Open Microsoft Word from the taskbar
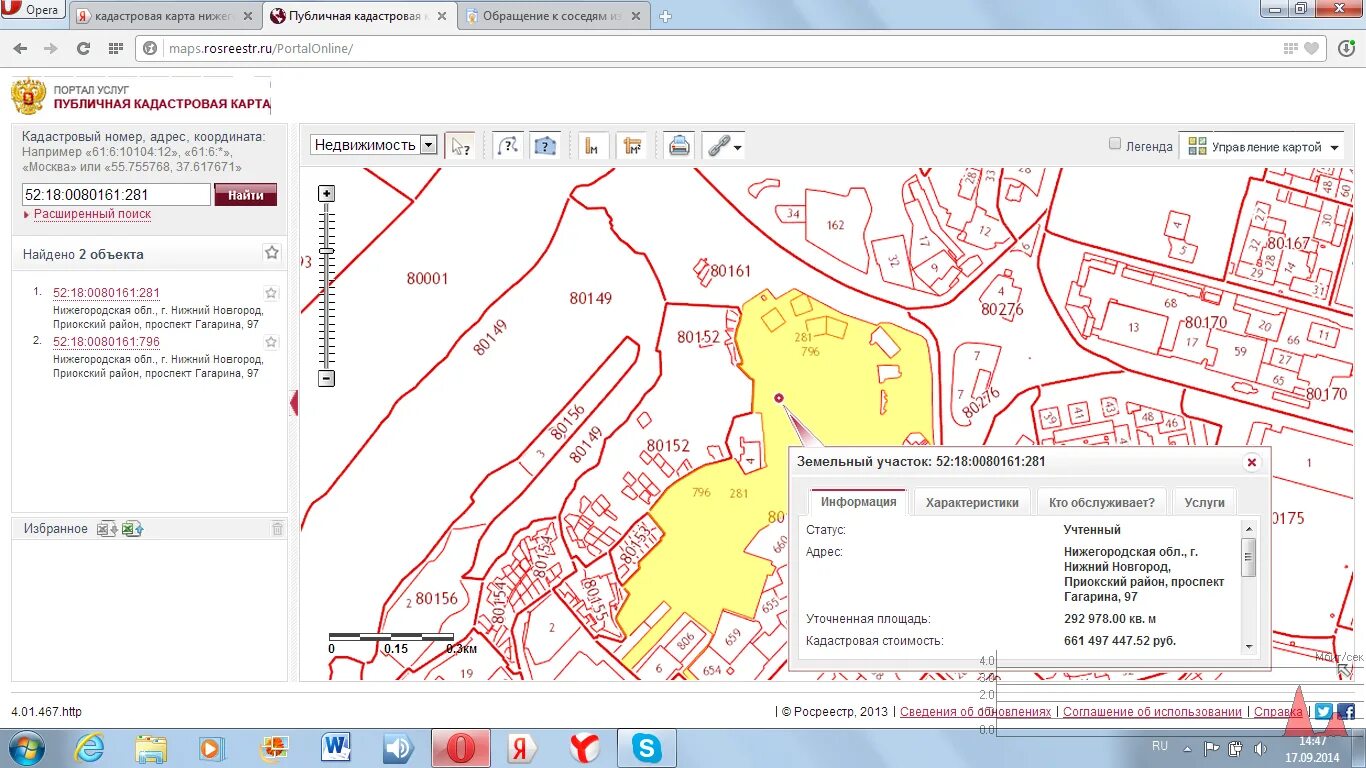 click(336, 748)
